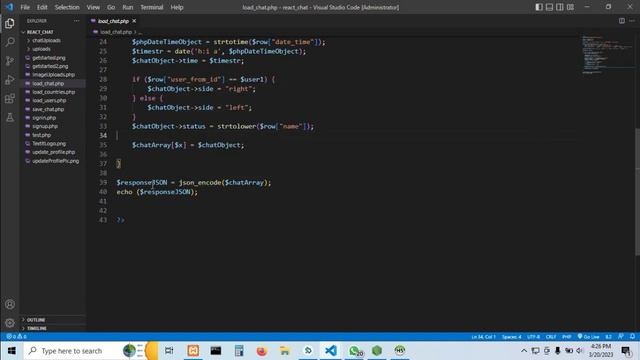The image size is (640, 360).
Task: Open Windows Start menu
Action: pos(11,351)
